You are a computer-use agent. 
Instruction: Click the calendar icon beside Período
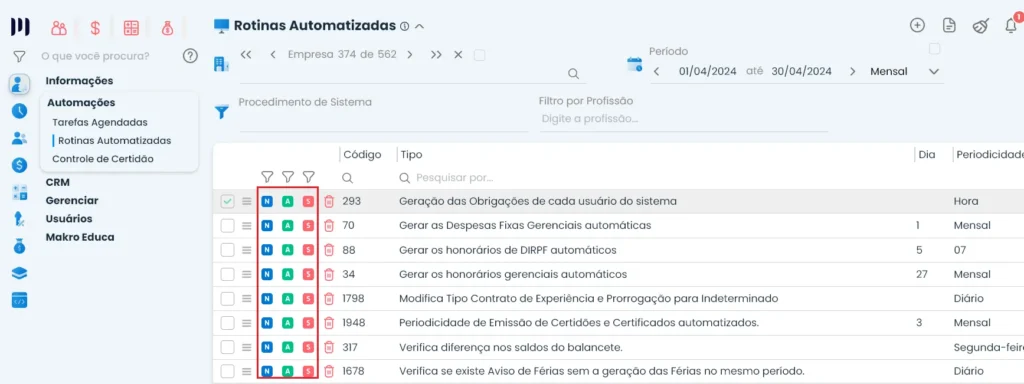[x=635, y=64]
